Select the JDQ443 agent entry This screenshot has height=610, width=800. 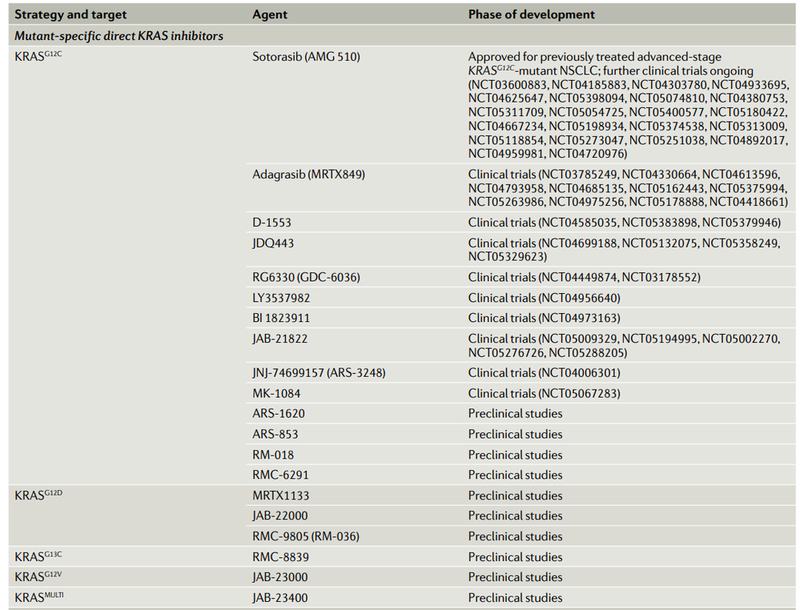[273, 243]
